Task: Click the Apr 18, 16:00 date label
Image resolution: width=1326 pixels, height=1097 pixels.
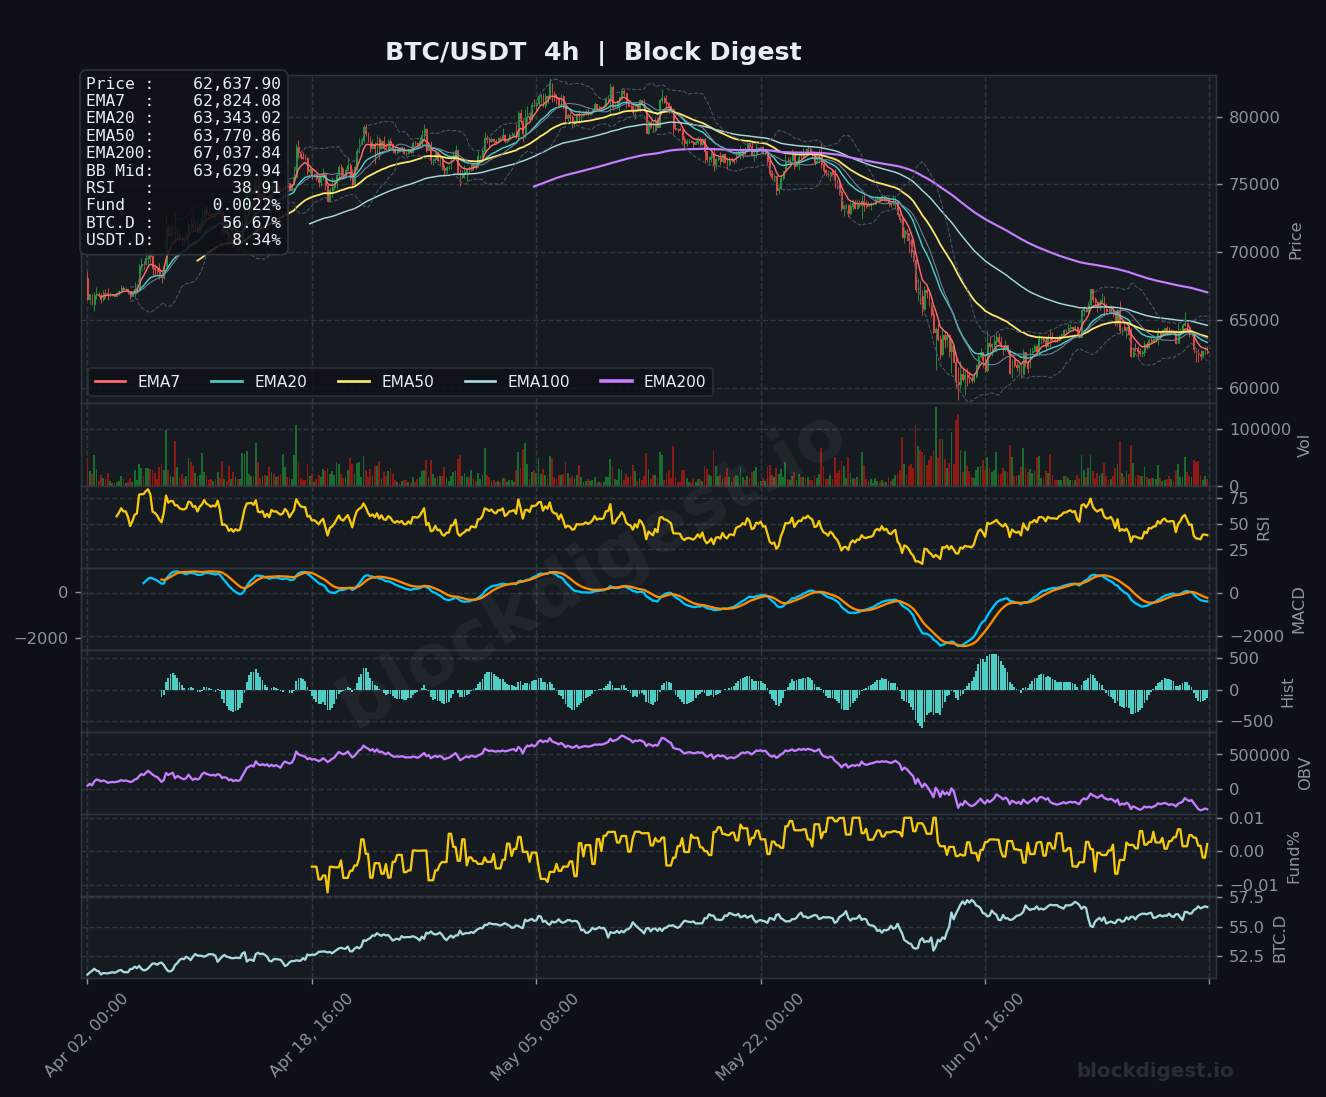Action: pos(311,1036)
